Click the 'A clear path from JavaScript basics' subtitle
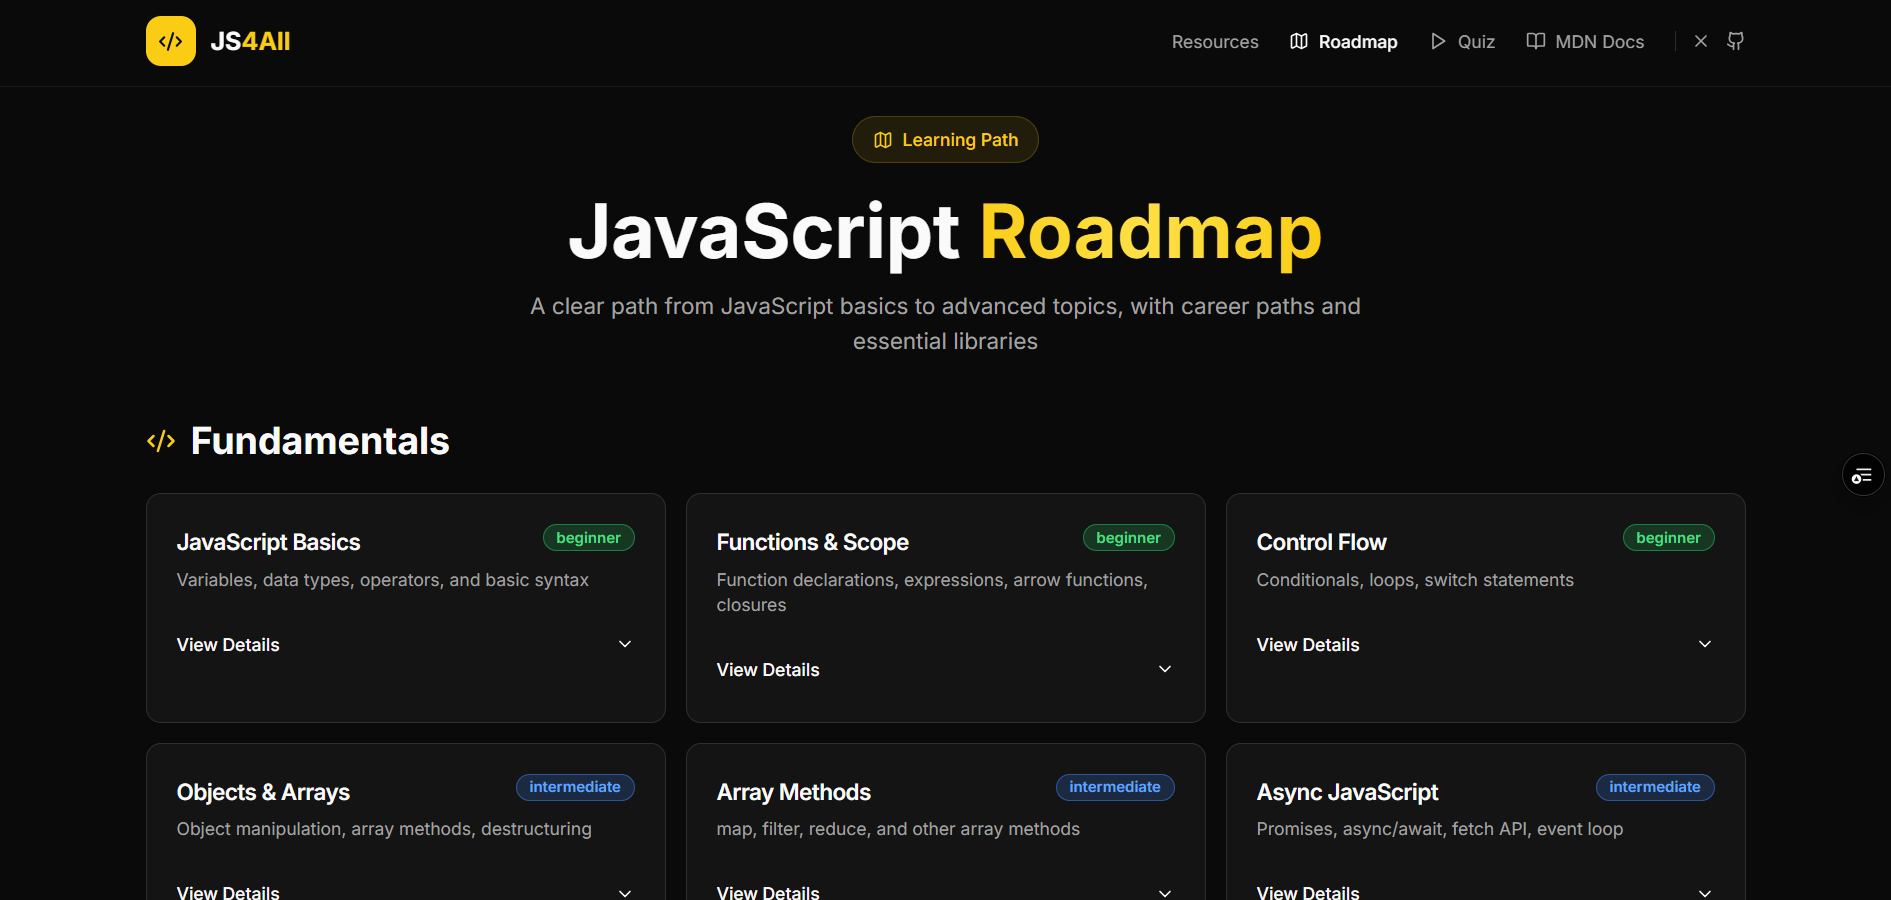This screenshot has height=900, width=1891. pos(945,323)
